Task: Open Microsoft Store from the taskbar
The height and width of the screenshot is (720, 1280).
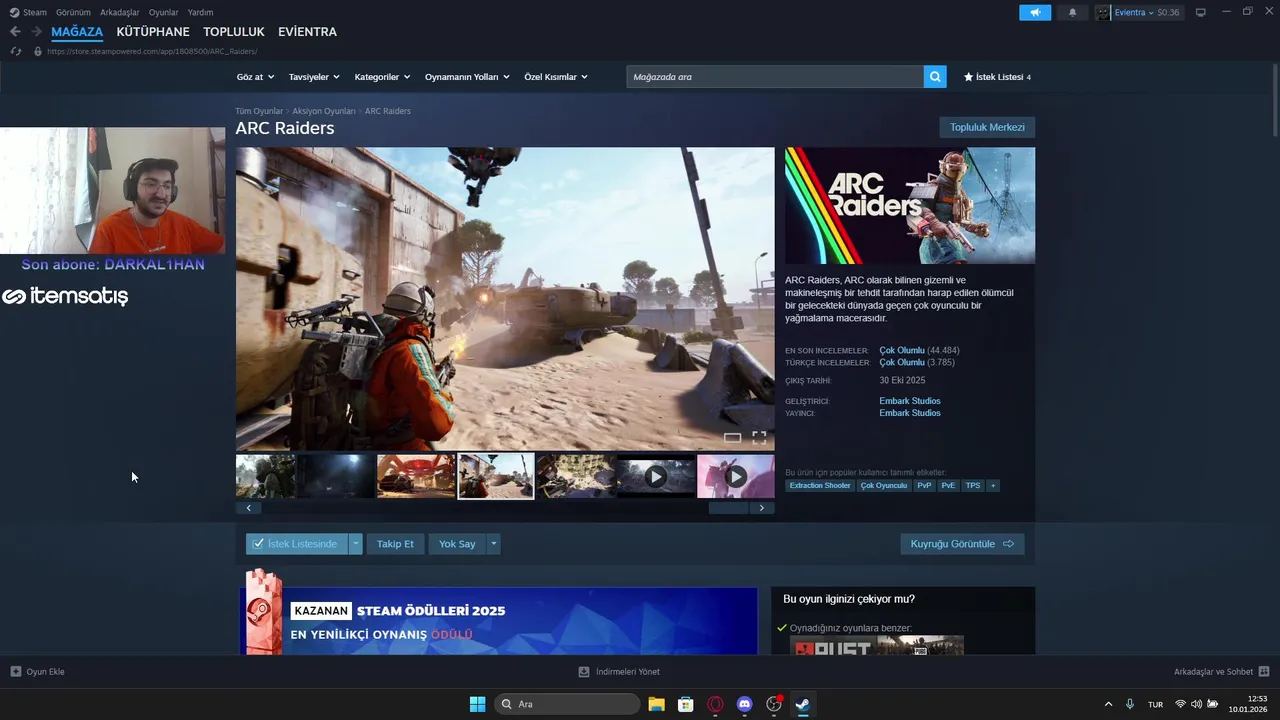Action: point(685,704)
